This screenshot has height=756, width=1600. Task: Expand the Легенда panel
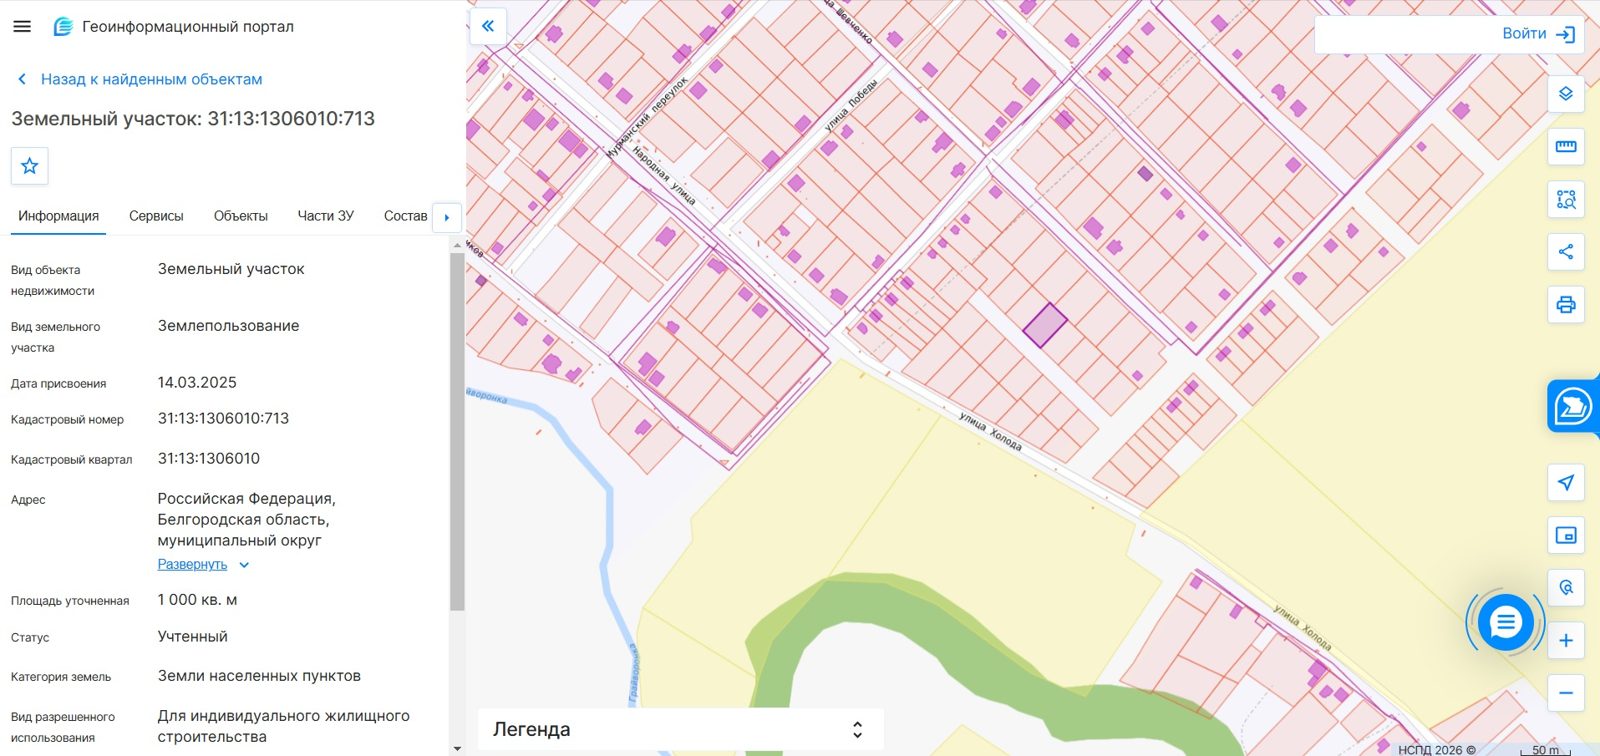pyautogui.click(x=681, y=730)
